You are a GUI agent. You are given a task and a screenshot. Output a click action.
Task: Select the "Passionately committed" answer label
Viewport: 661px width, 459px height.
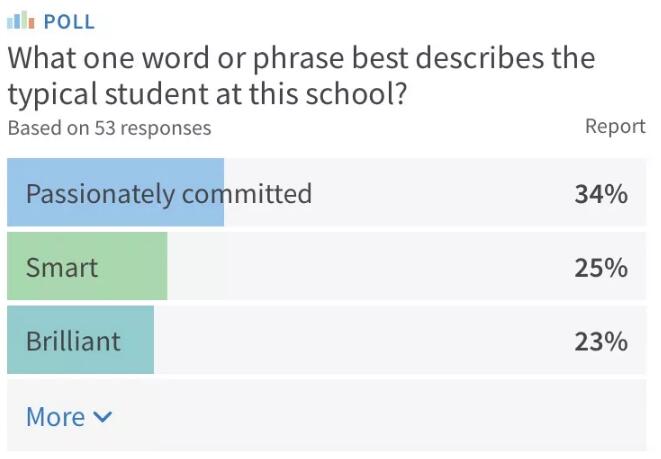pyautogui.click(x=168, y=193)
